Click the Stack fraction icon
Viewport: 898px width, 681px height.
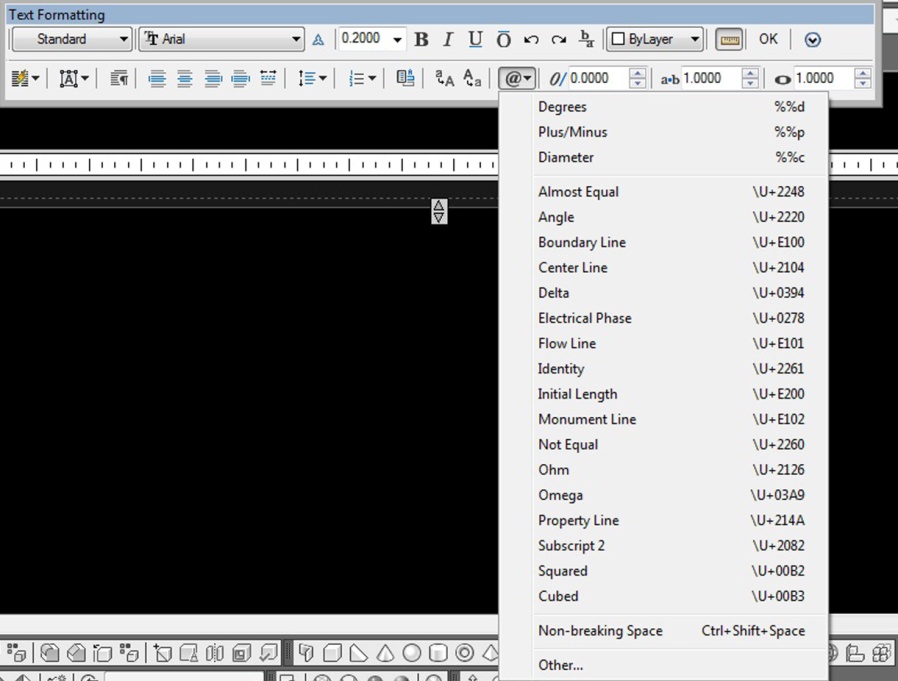click(587, 39)
